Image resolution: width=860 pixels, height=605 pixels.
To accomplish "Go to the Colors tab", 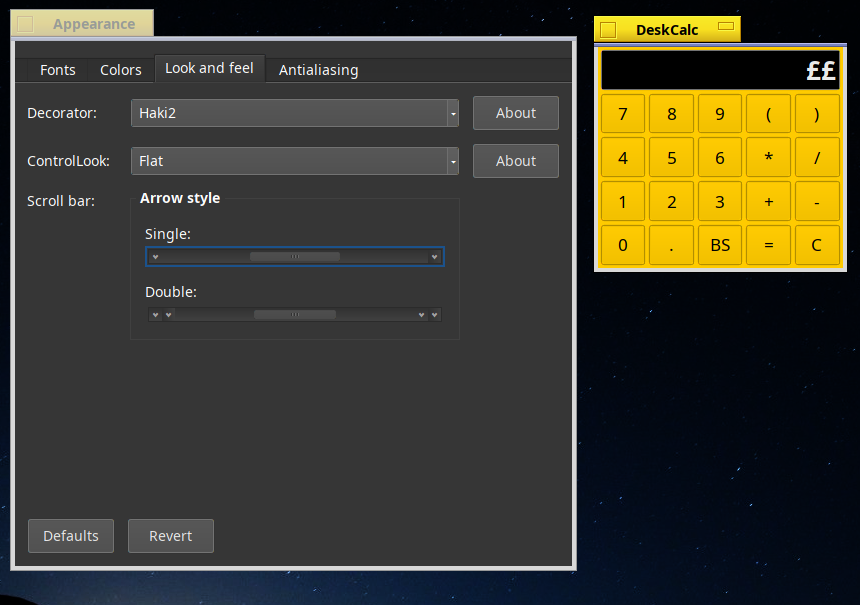I will 121,70.
